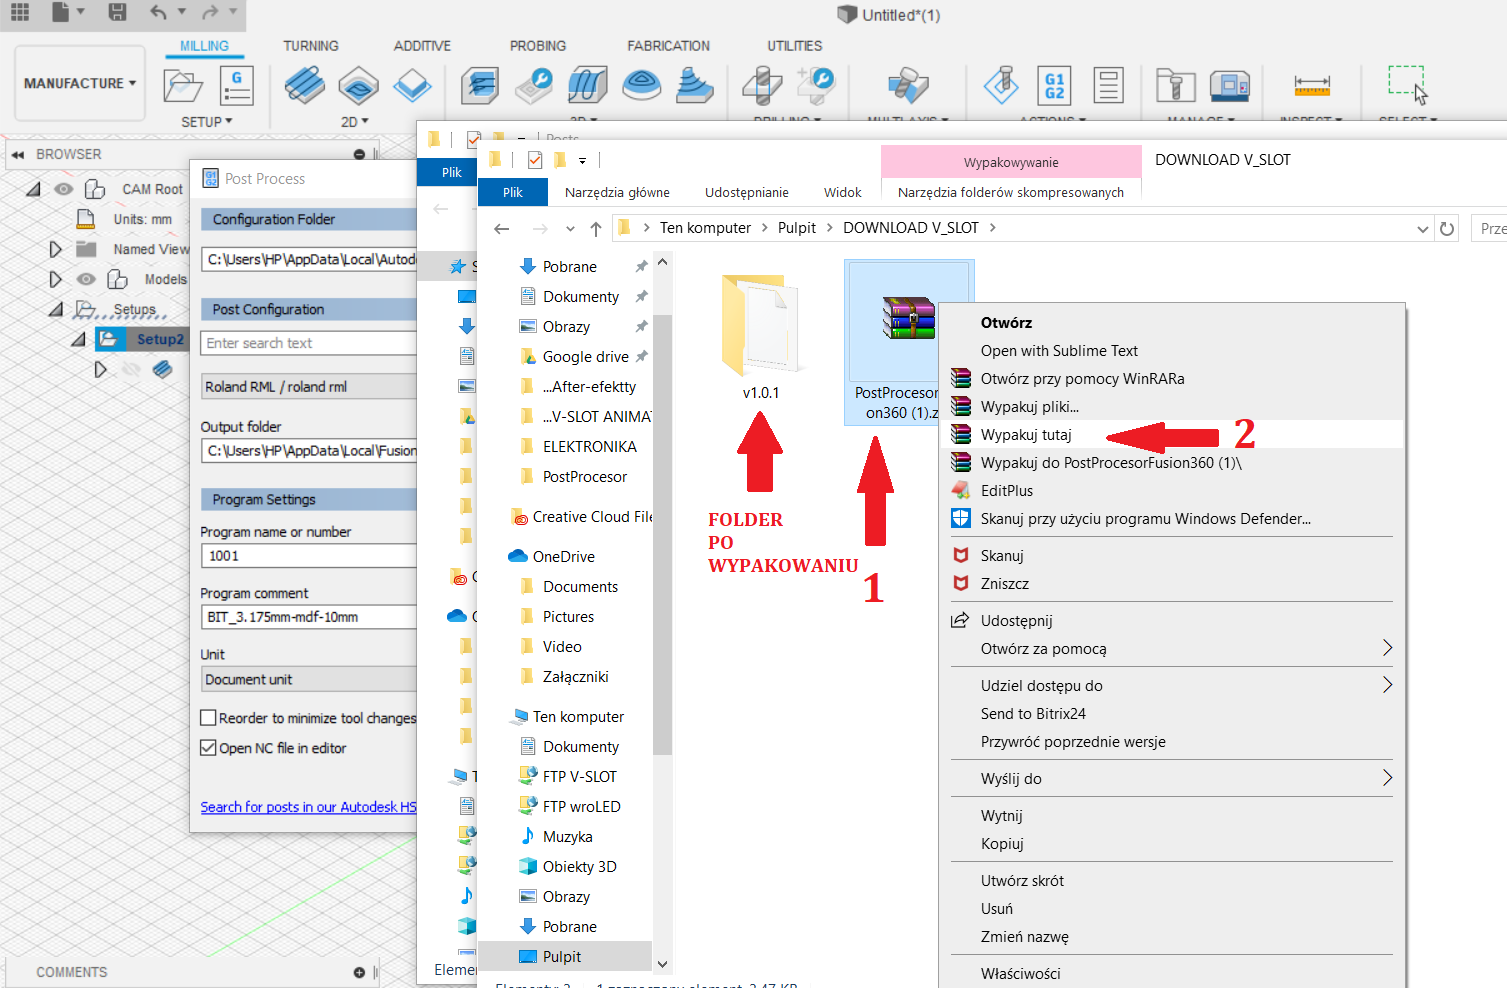Click the Face milling icon
The image size is (1507, 988).
tap(412, 85)
